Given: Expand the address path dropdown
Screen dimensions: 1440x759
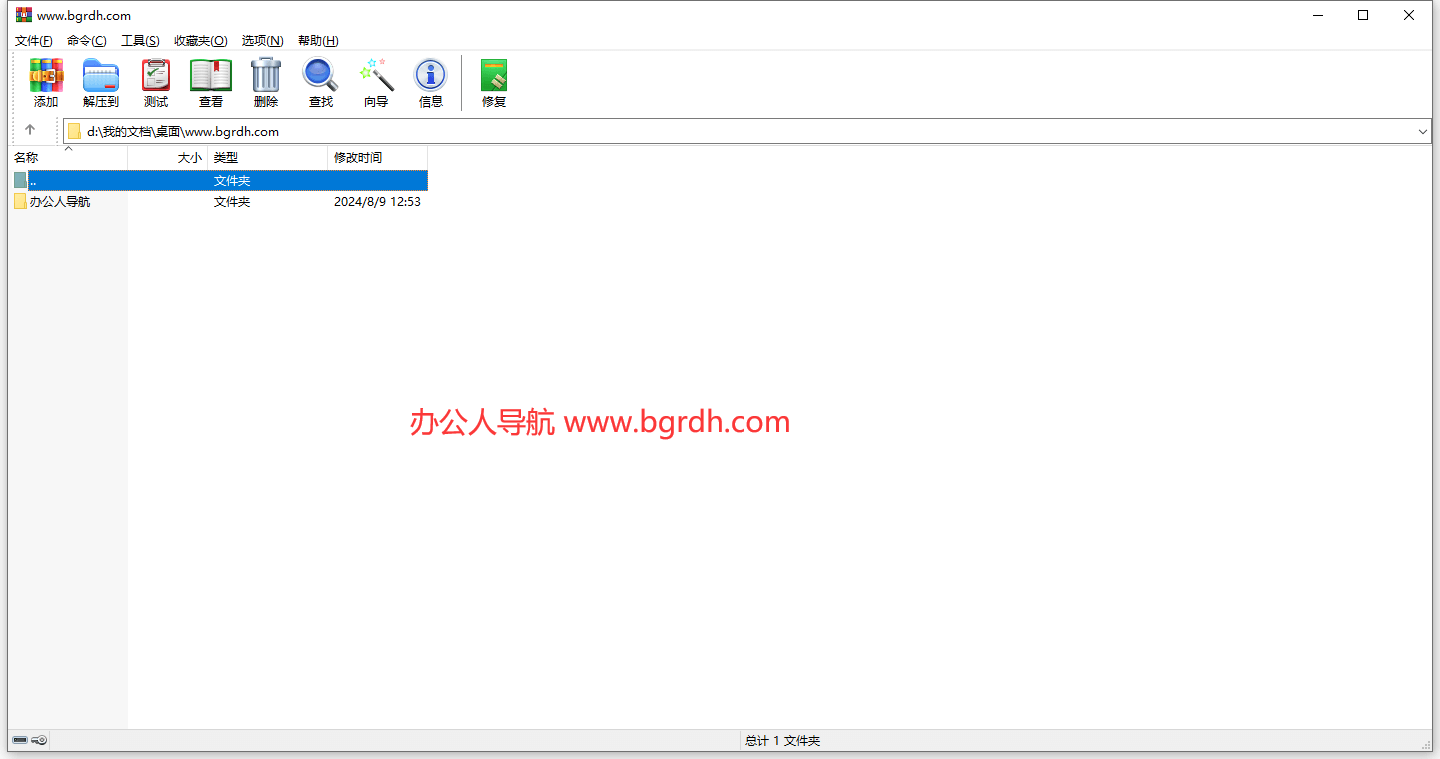Looking at the screenshot, I should pos(1422,131).
